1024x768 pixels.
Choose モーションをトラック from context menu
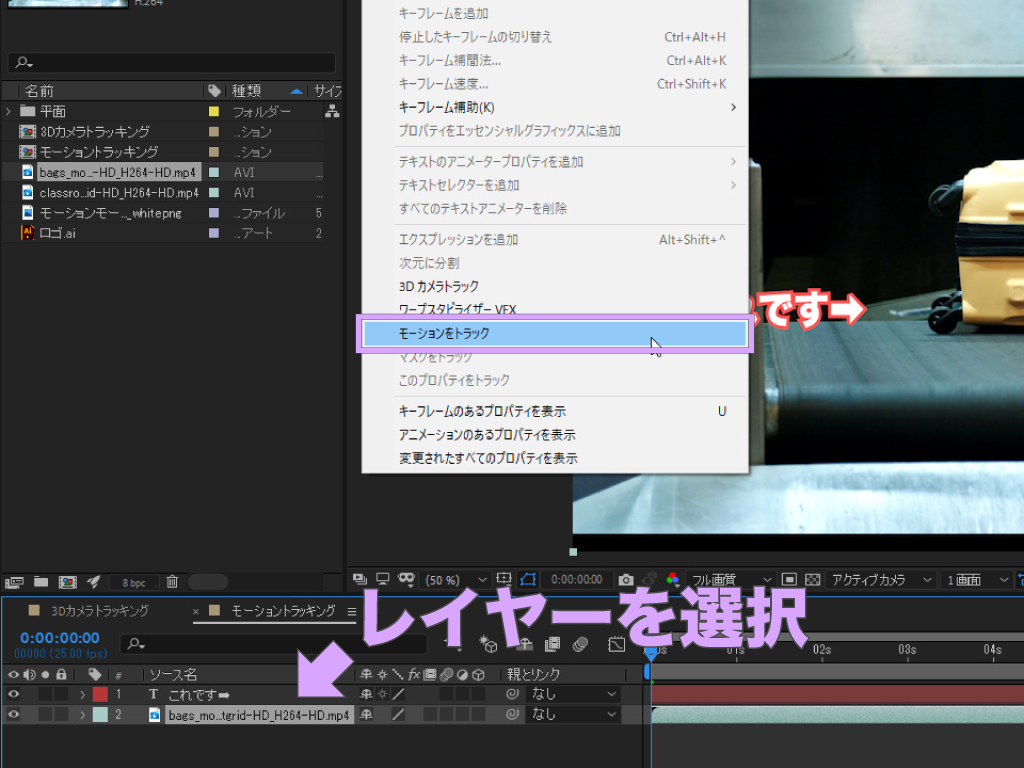coord(554,334)
